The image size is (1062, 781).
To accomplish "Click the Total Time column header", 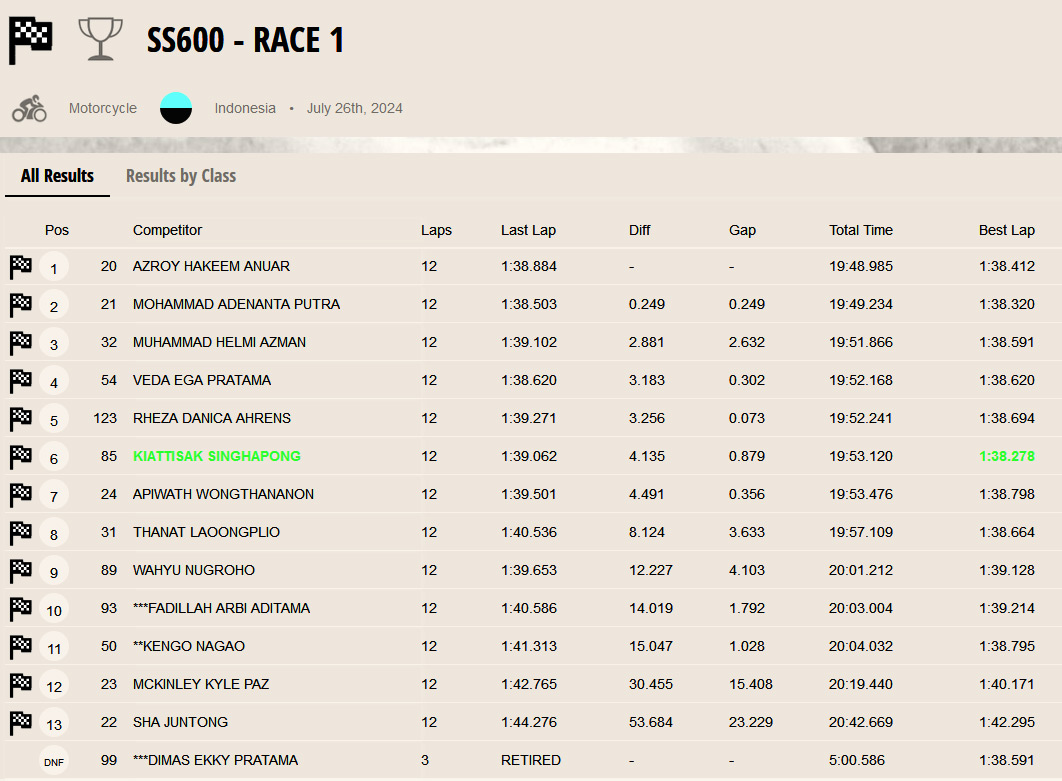I will [860, 230].
